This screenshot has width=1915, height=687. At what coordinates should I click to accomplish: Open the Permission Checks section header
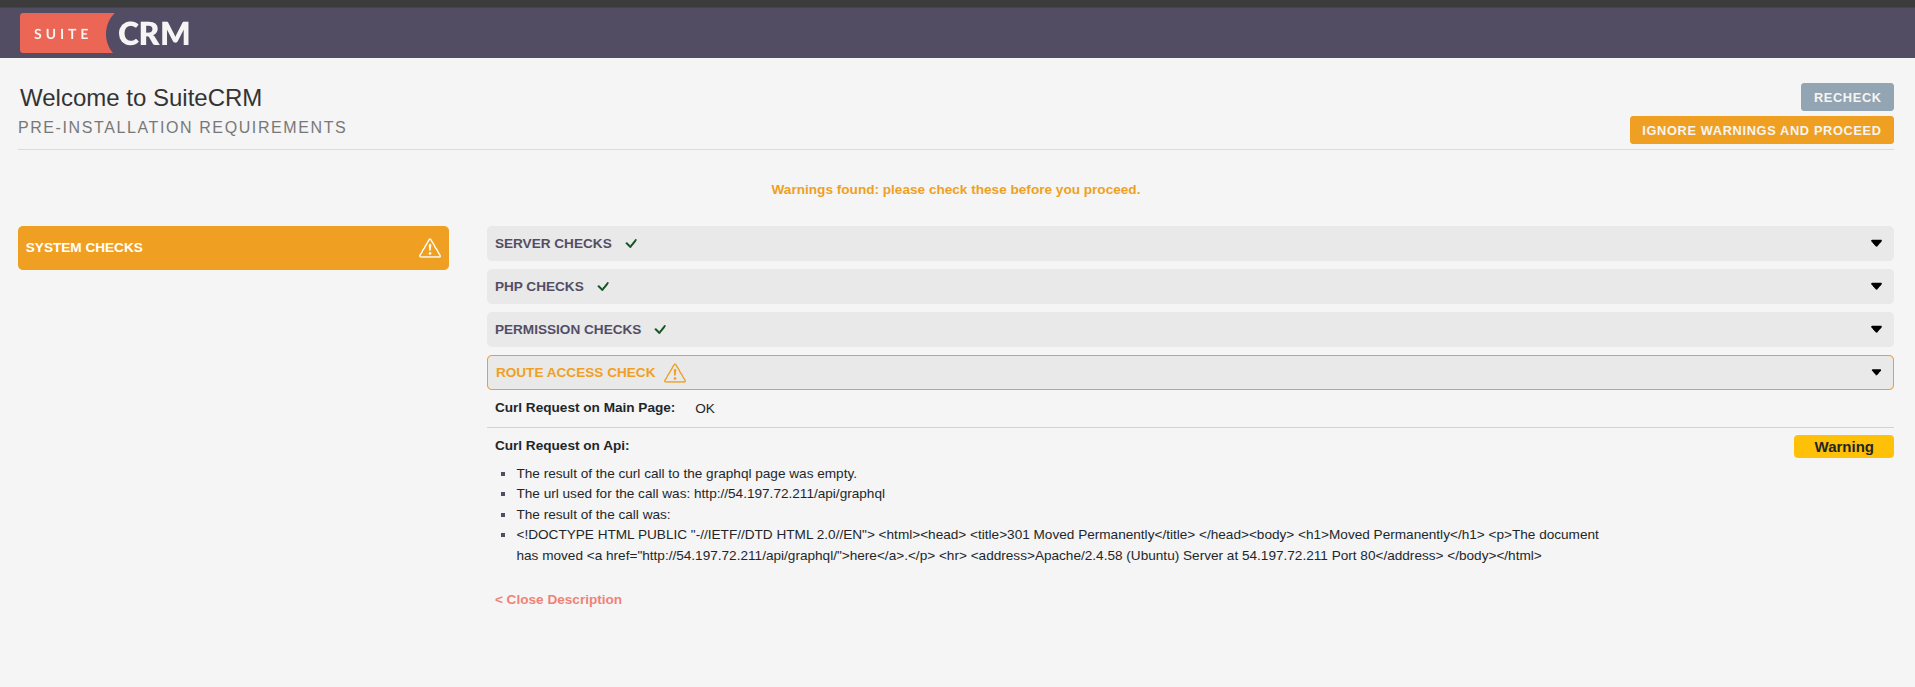click(x=1190, y=330)
